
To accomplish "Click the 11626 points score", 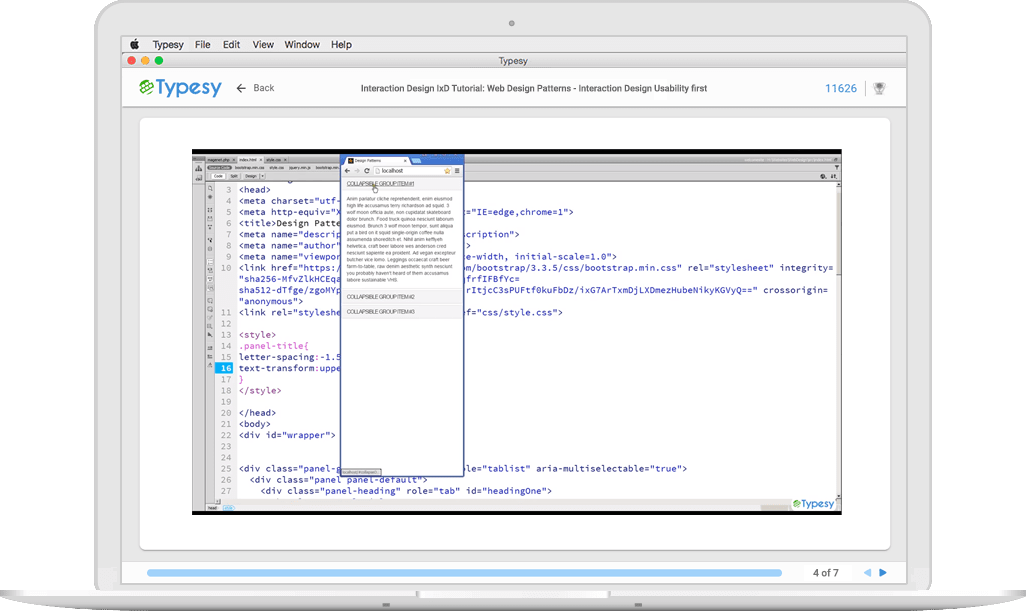I will [x=841, y=88].
